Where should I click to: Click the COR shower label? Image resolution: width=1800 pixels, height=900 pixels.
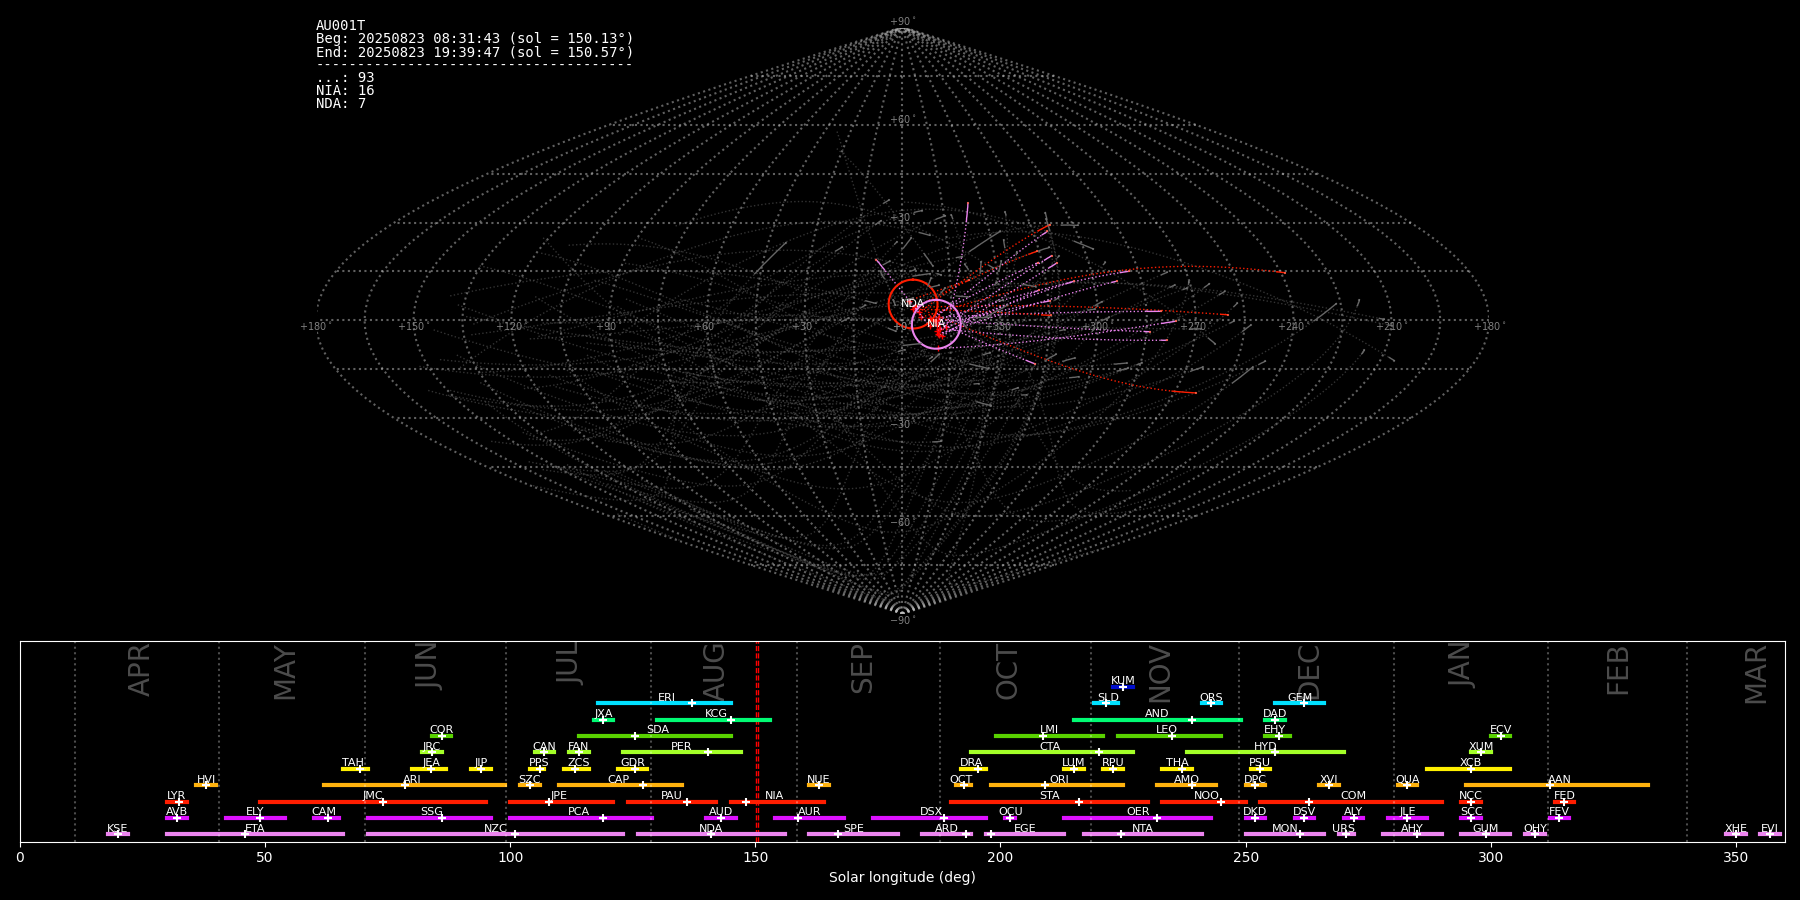click(441, 730)
